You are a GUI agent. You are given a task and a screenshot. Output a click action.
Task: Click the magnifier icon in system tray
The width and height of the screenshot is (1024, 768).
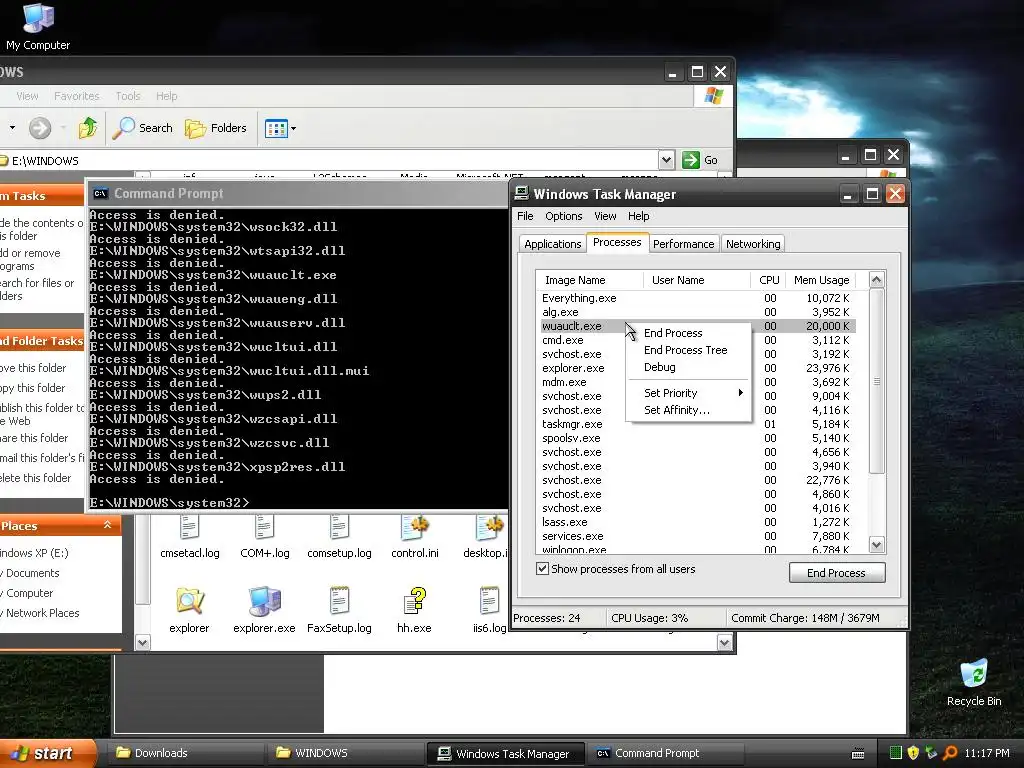coord(950,753)
